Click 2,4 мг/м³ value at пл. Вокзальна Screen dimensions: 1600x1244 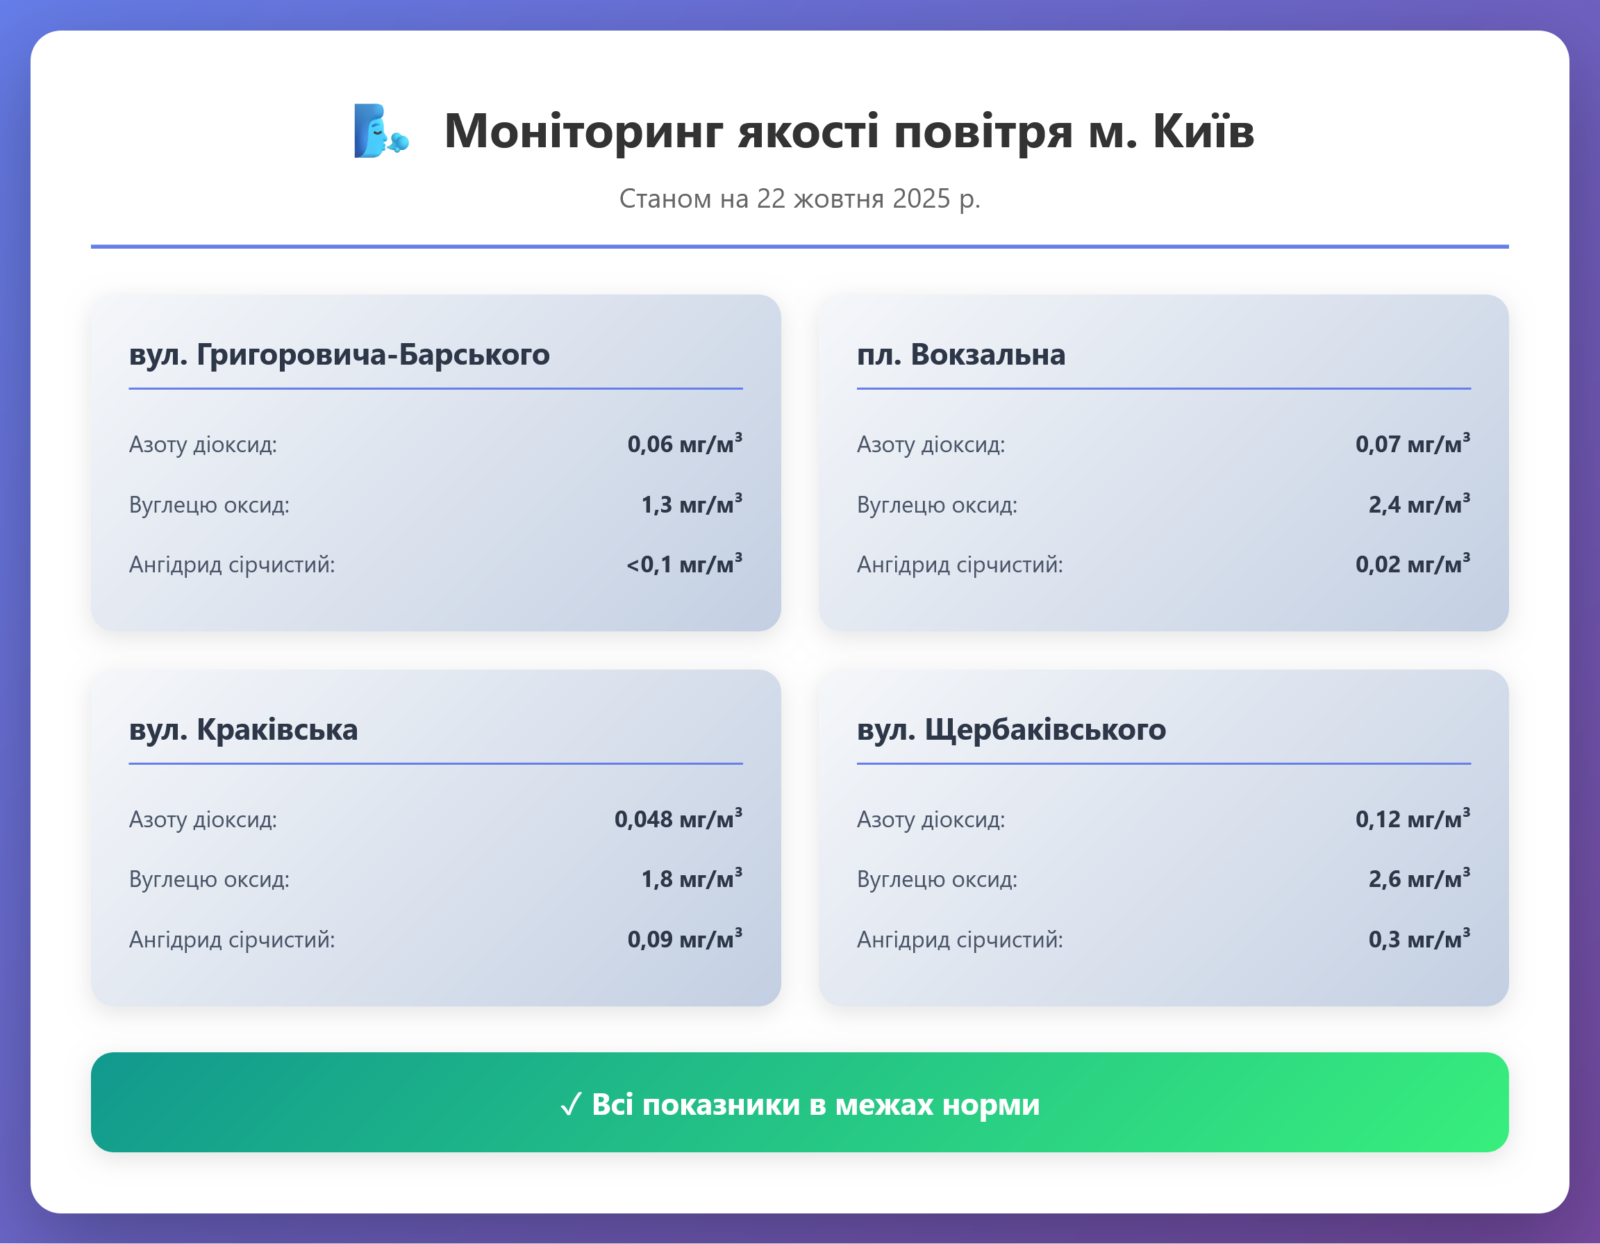[x=1419, y=504]
